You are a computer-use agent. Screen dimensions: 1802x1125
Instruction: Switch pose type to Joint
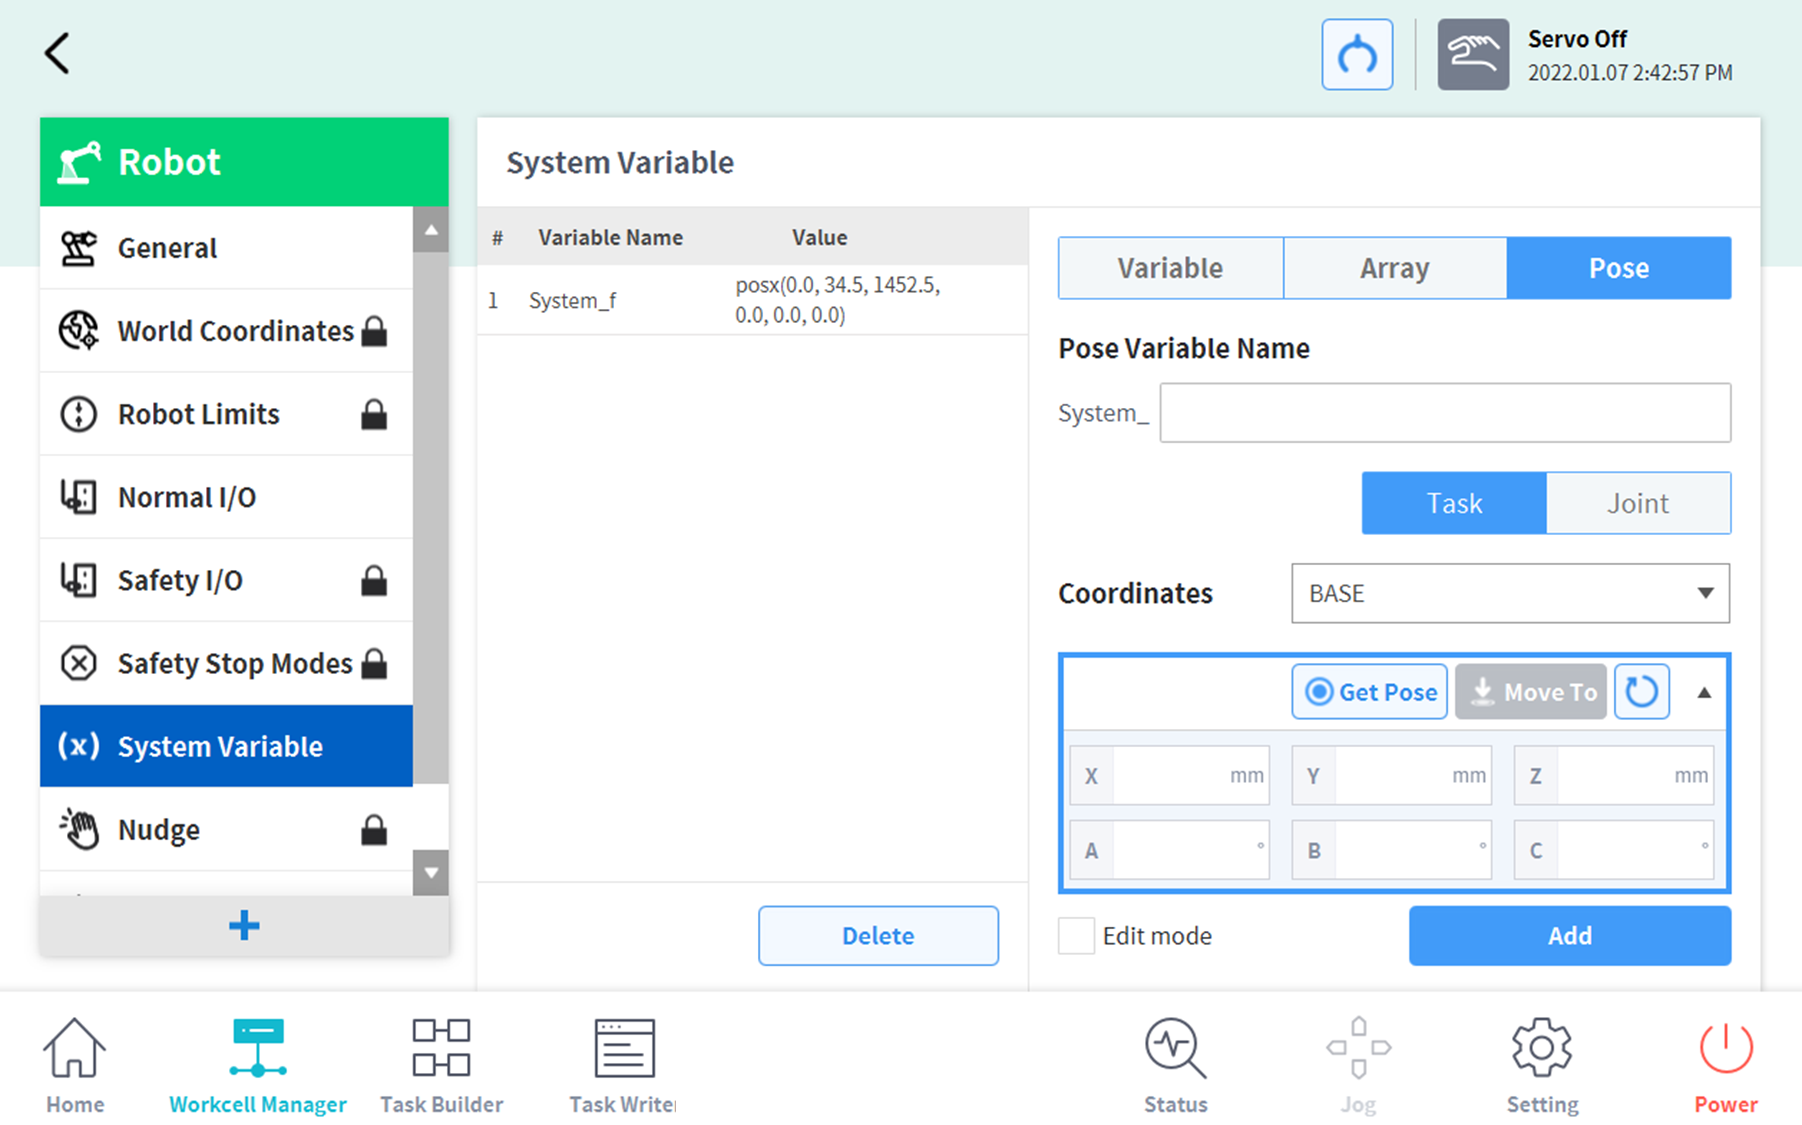pos(1637,503)
